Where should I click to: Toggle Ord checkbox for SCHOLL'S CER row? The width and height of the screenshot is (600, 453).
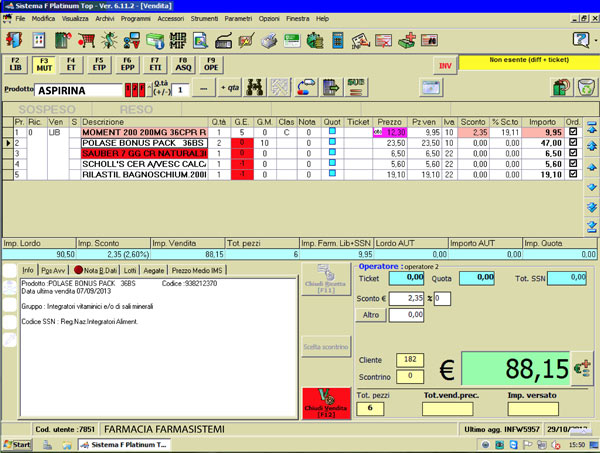(x=573, y=163)
